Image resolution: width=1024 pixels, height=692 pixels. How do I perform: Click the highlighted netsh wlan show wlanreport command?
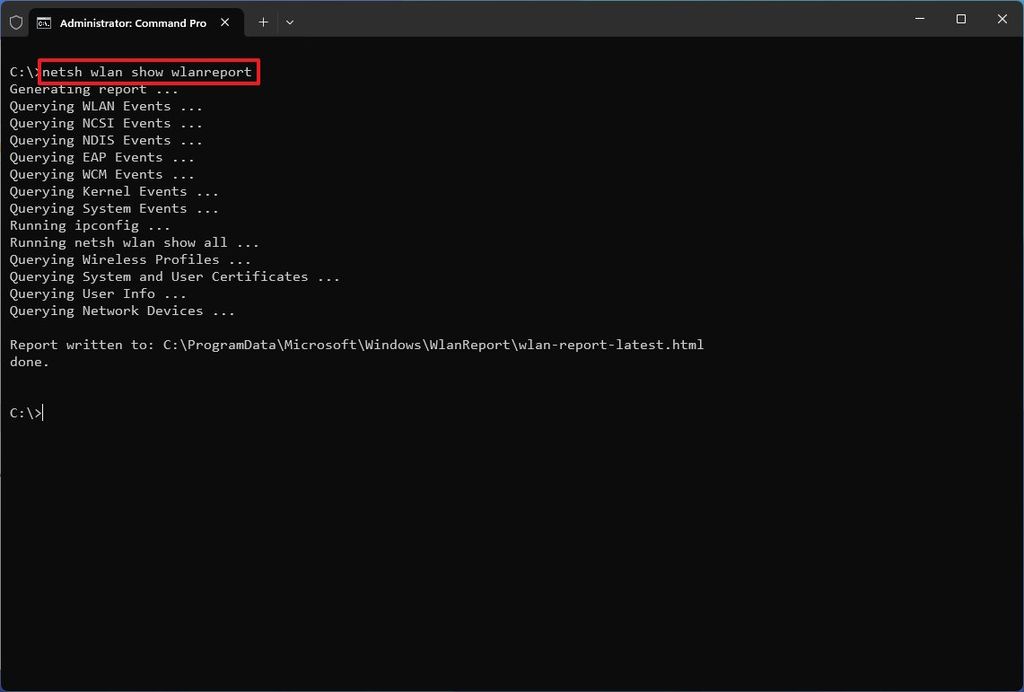147,71
